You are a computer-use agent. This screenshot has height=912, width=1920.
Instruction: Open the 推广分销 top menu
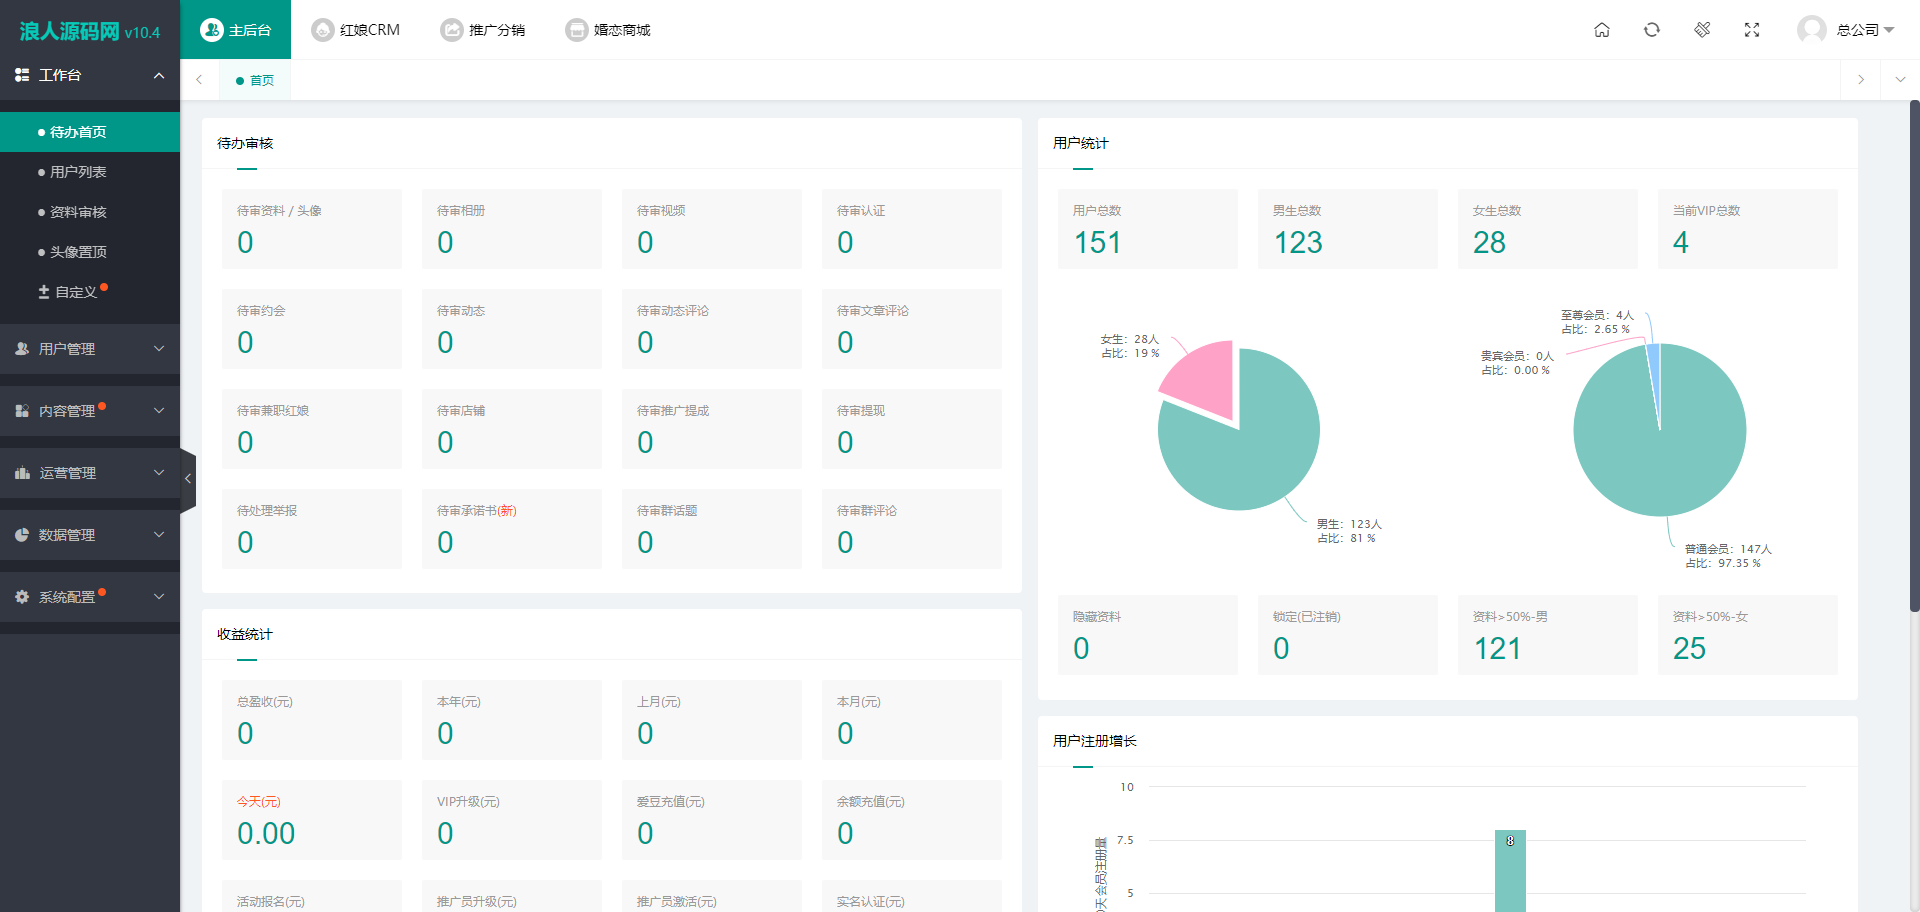(483, 30)
